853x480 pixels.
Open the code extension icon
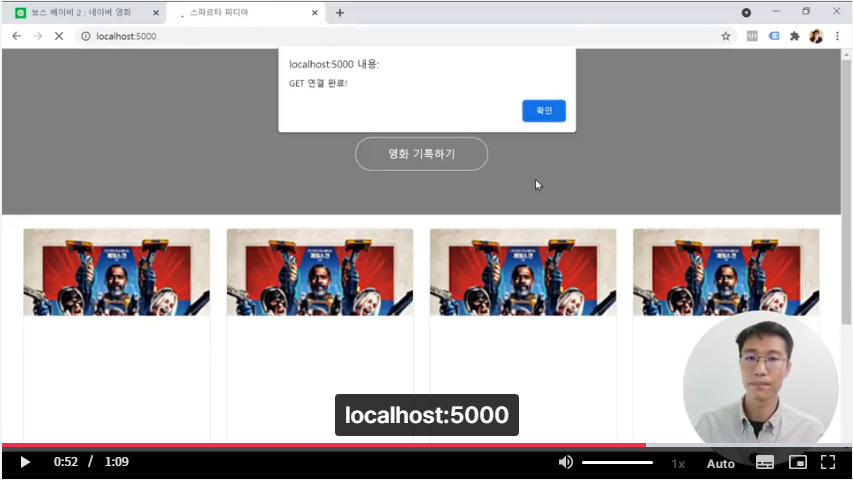(x=752, y=36)
